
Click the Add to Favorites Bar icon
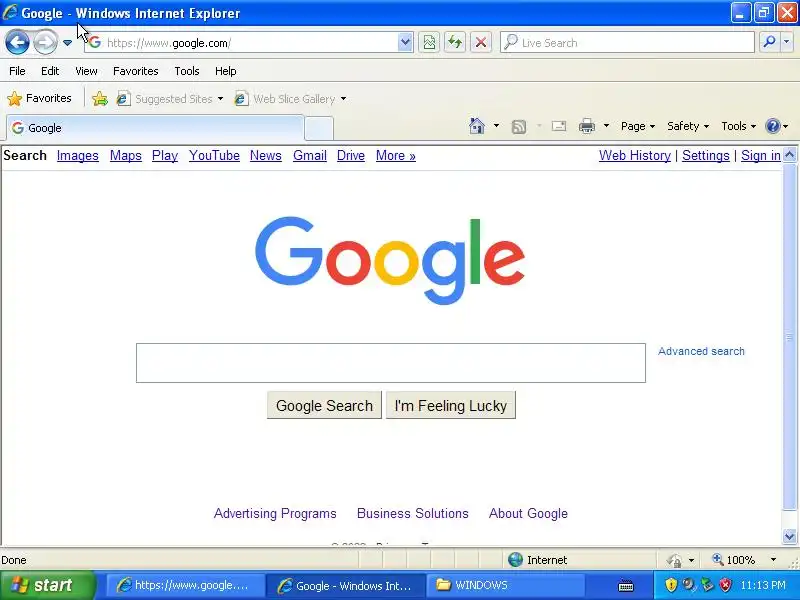100,98
